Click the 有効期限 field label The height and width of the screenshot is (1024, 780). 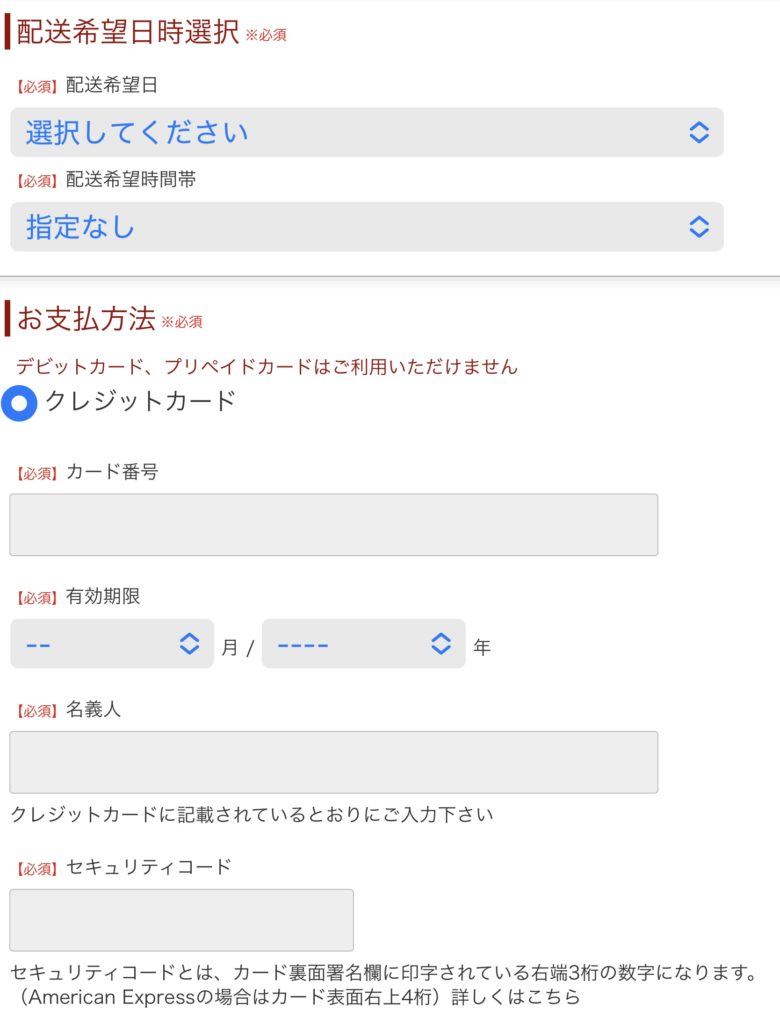tap(103, 596)
